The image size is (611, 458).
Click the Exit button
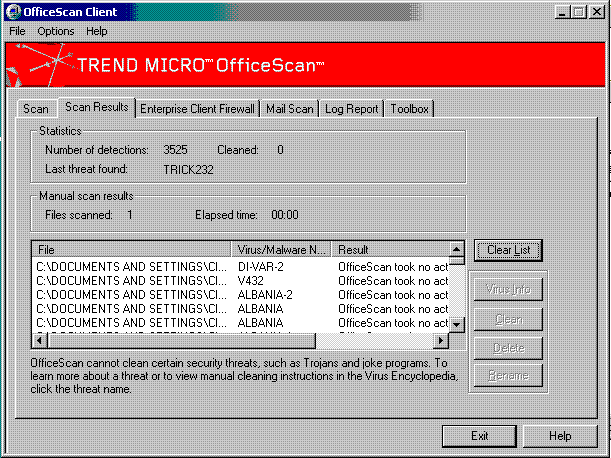479,436
